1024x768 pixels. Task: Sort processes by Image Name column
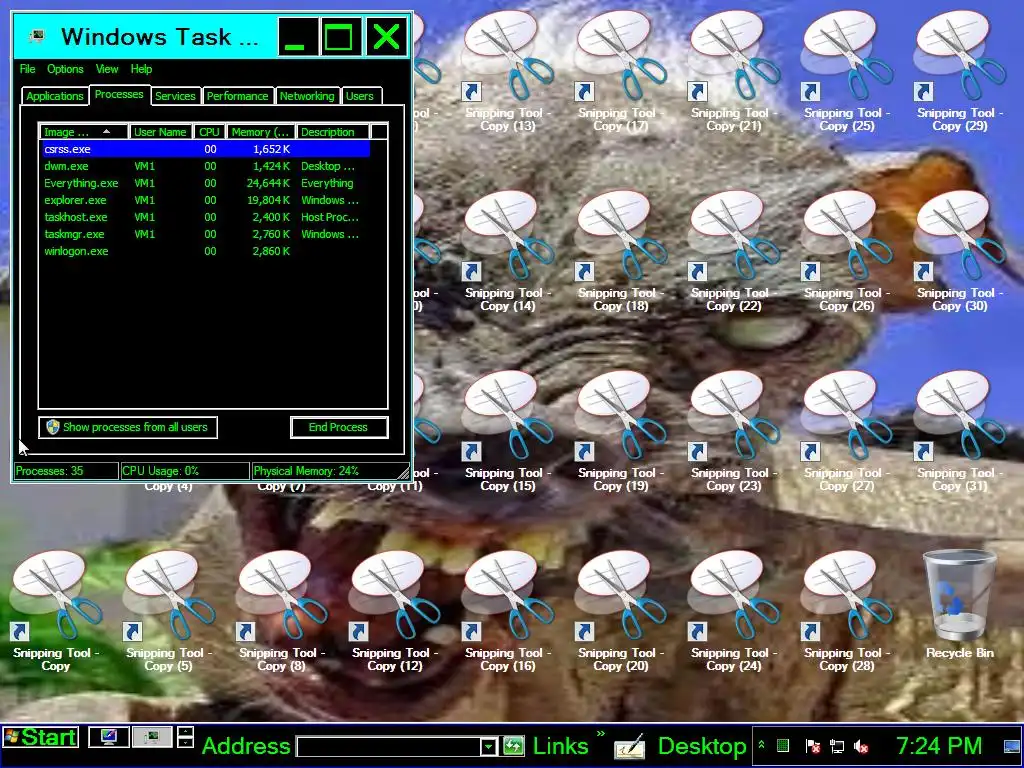[x=84, y=132]
